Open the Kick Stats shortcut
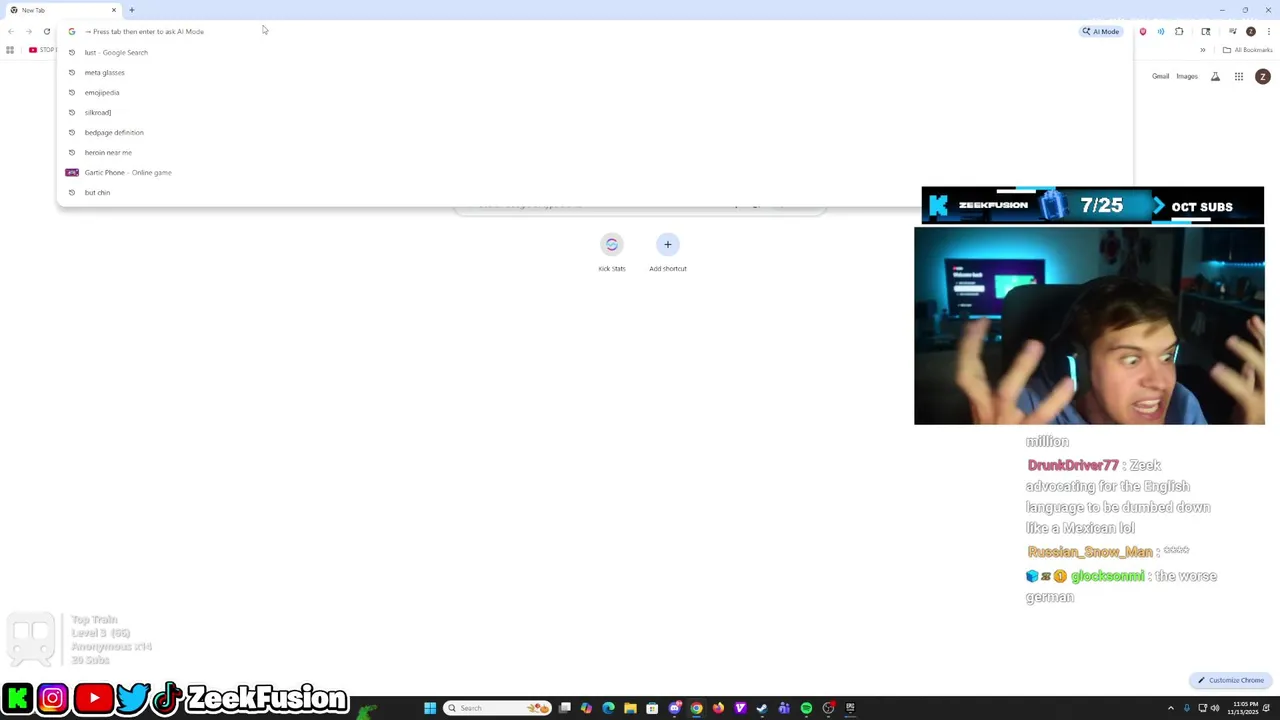 tap(612, 252)
